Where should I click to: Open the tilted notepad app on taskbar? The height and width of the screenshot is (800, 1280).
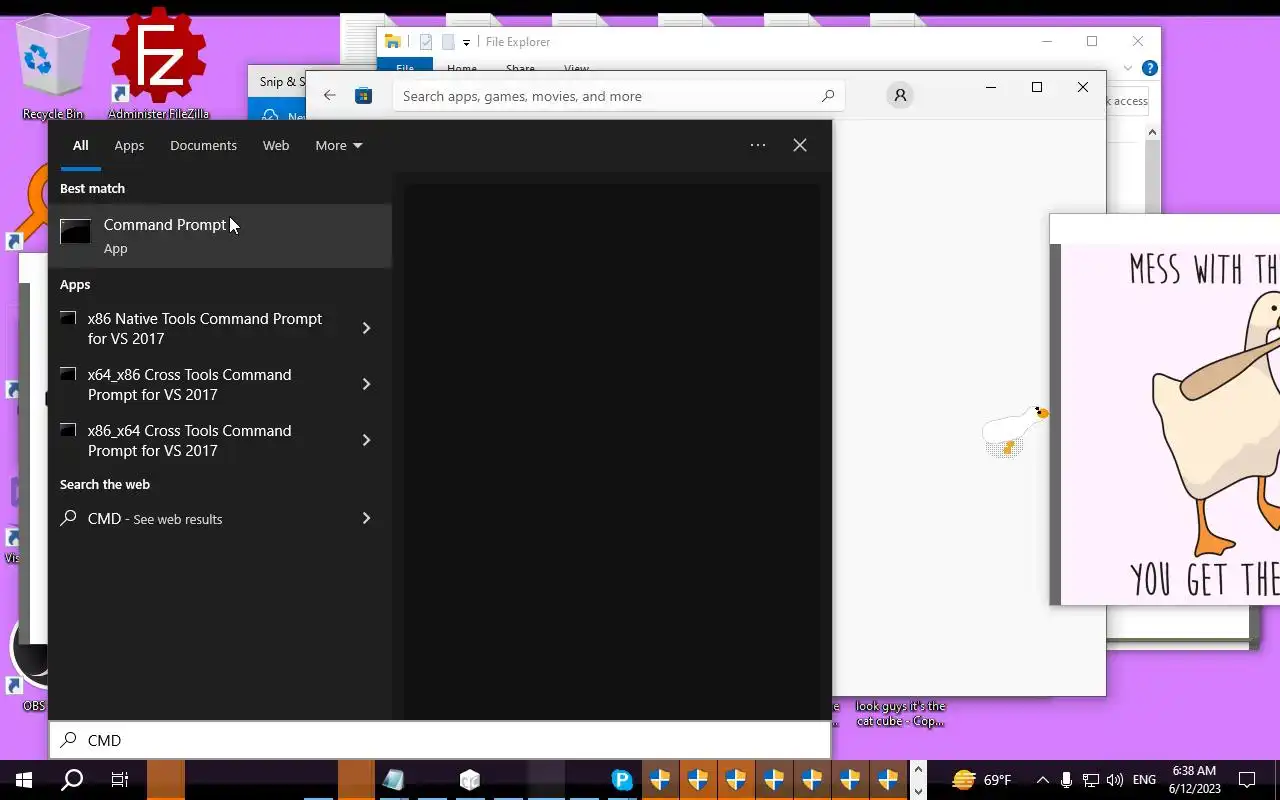pos(393,780)
